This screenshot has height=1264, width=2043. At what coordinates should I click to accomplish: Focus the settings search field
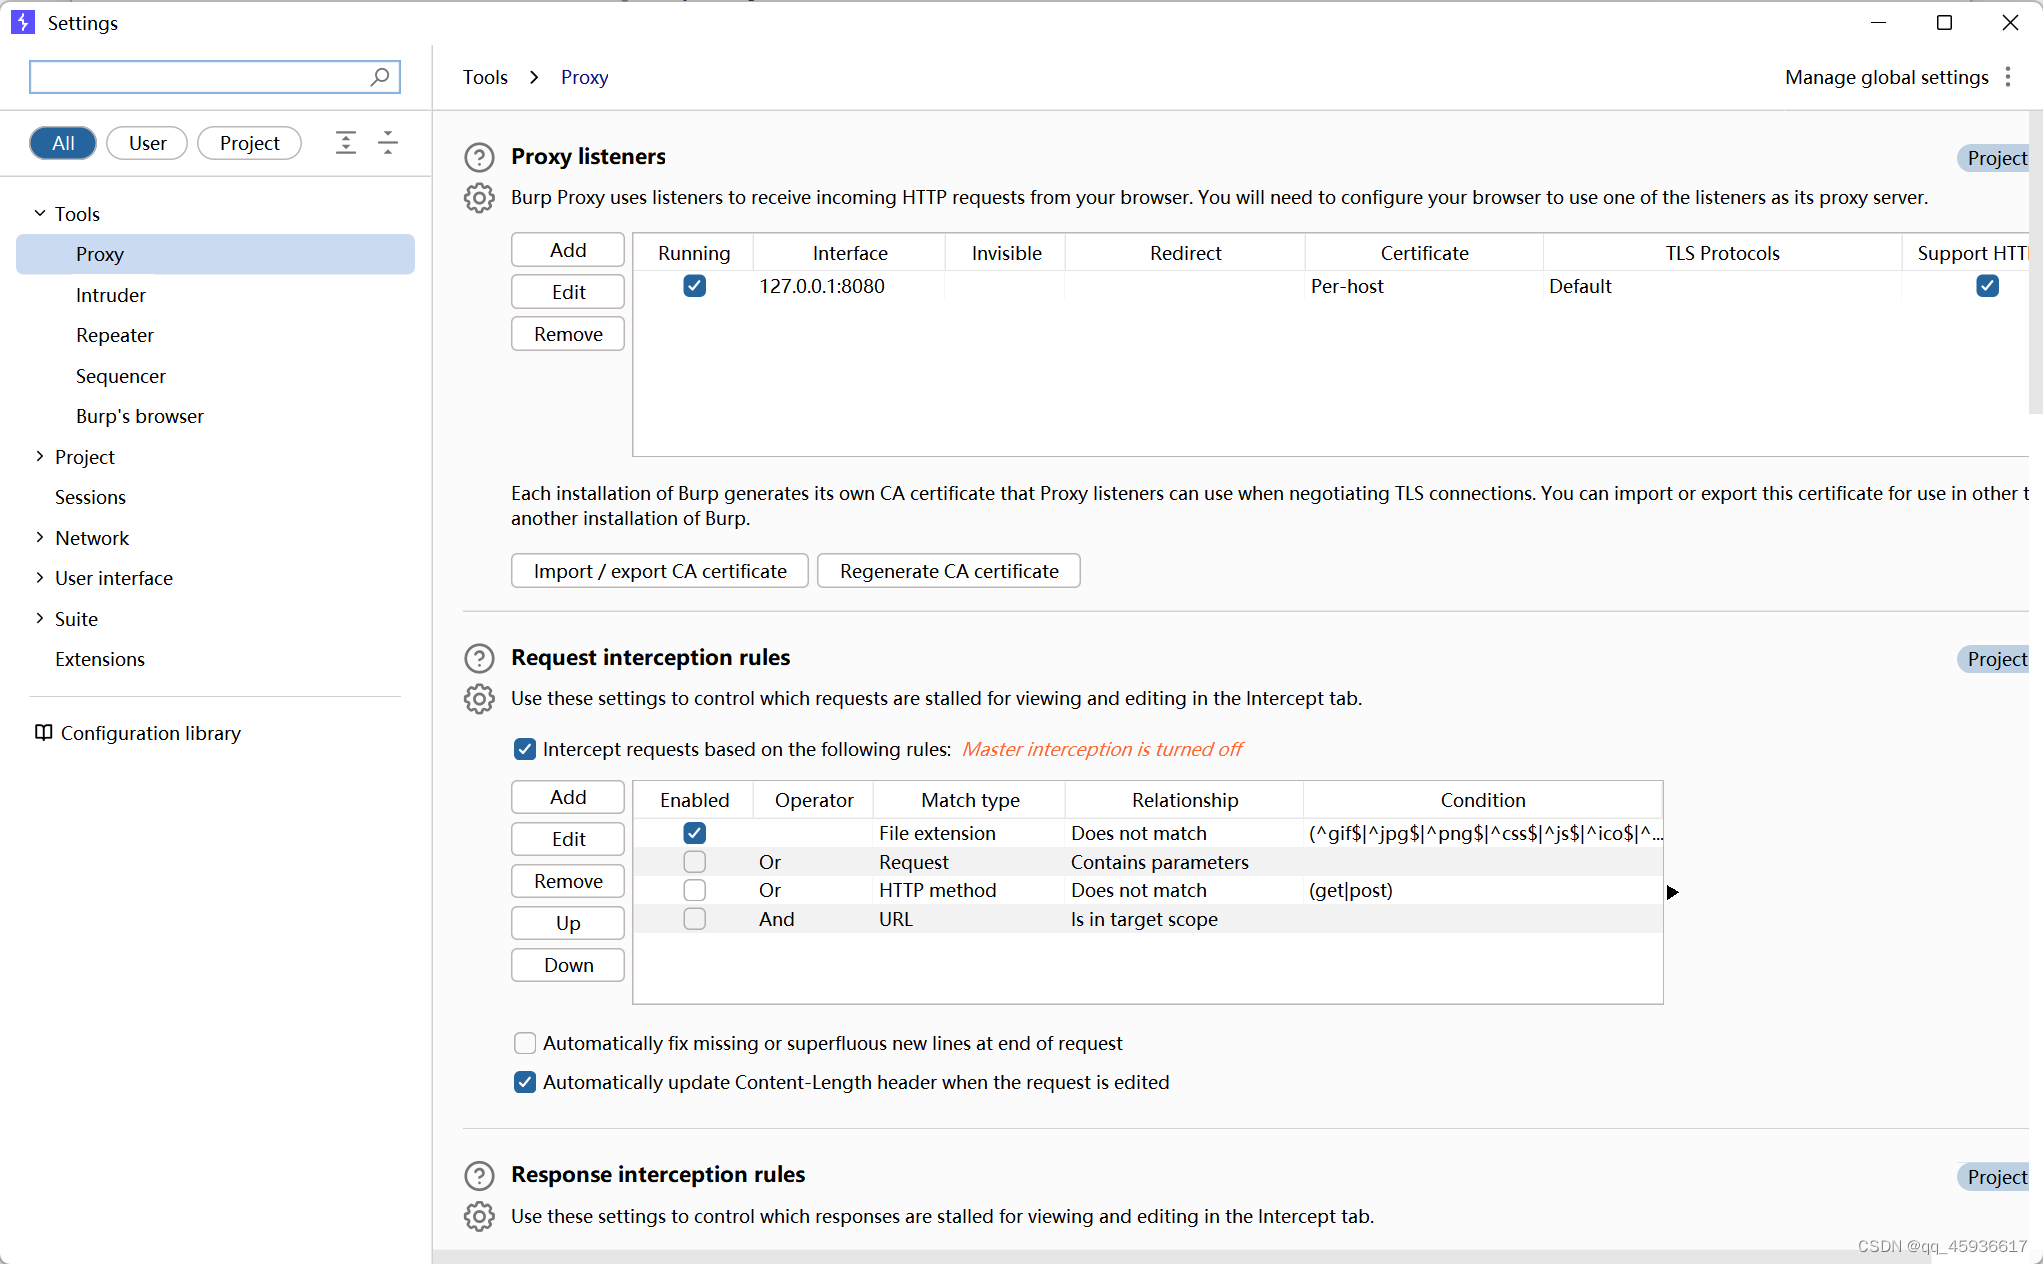[215, 77]
